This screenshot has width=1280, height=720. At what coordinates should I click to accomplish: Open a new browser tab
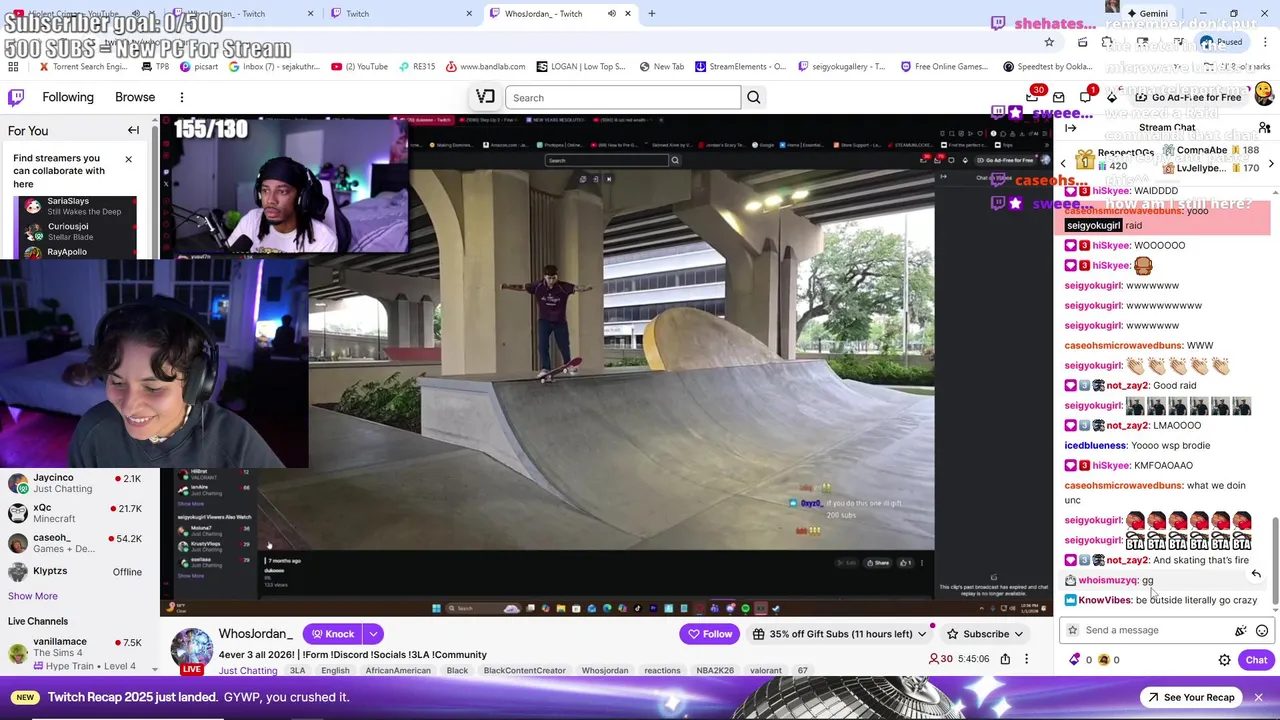pyautogui.click(x=652, y=13)
